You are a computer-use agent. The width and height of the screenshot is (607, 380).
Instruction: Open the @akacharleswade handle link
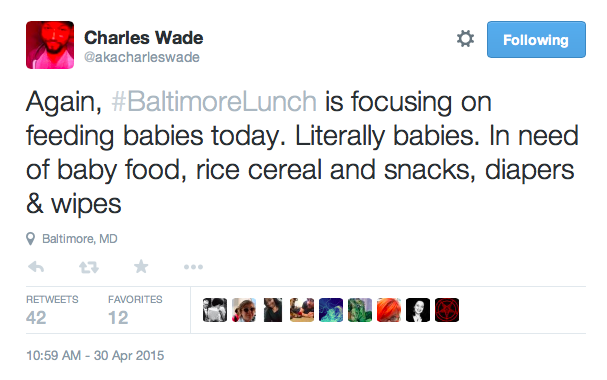point(142,57)
